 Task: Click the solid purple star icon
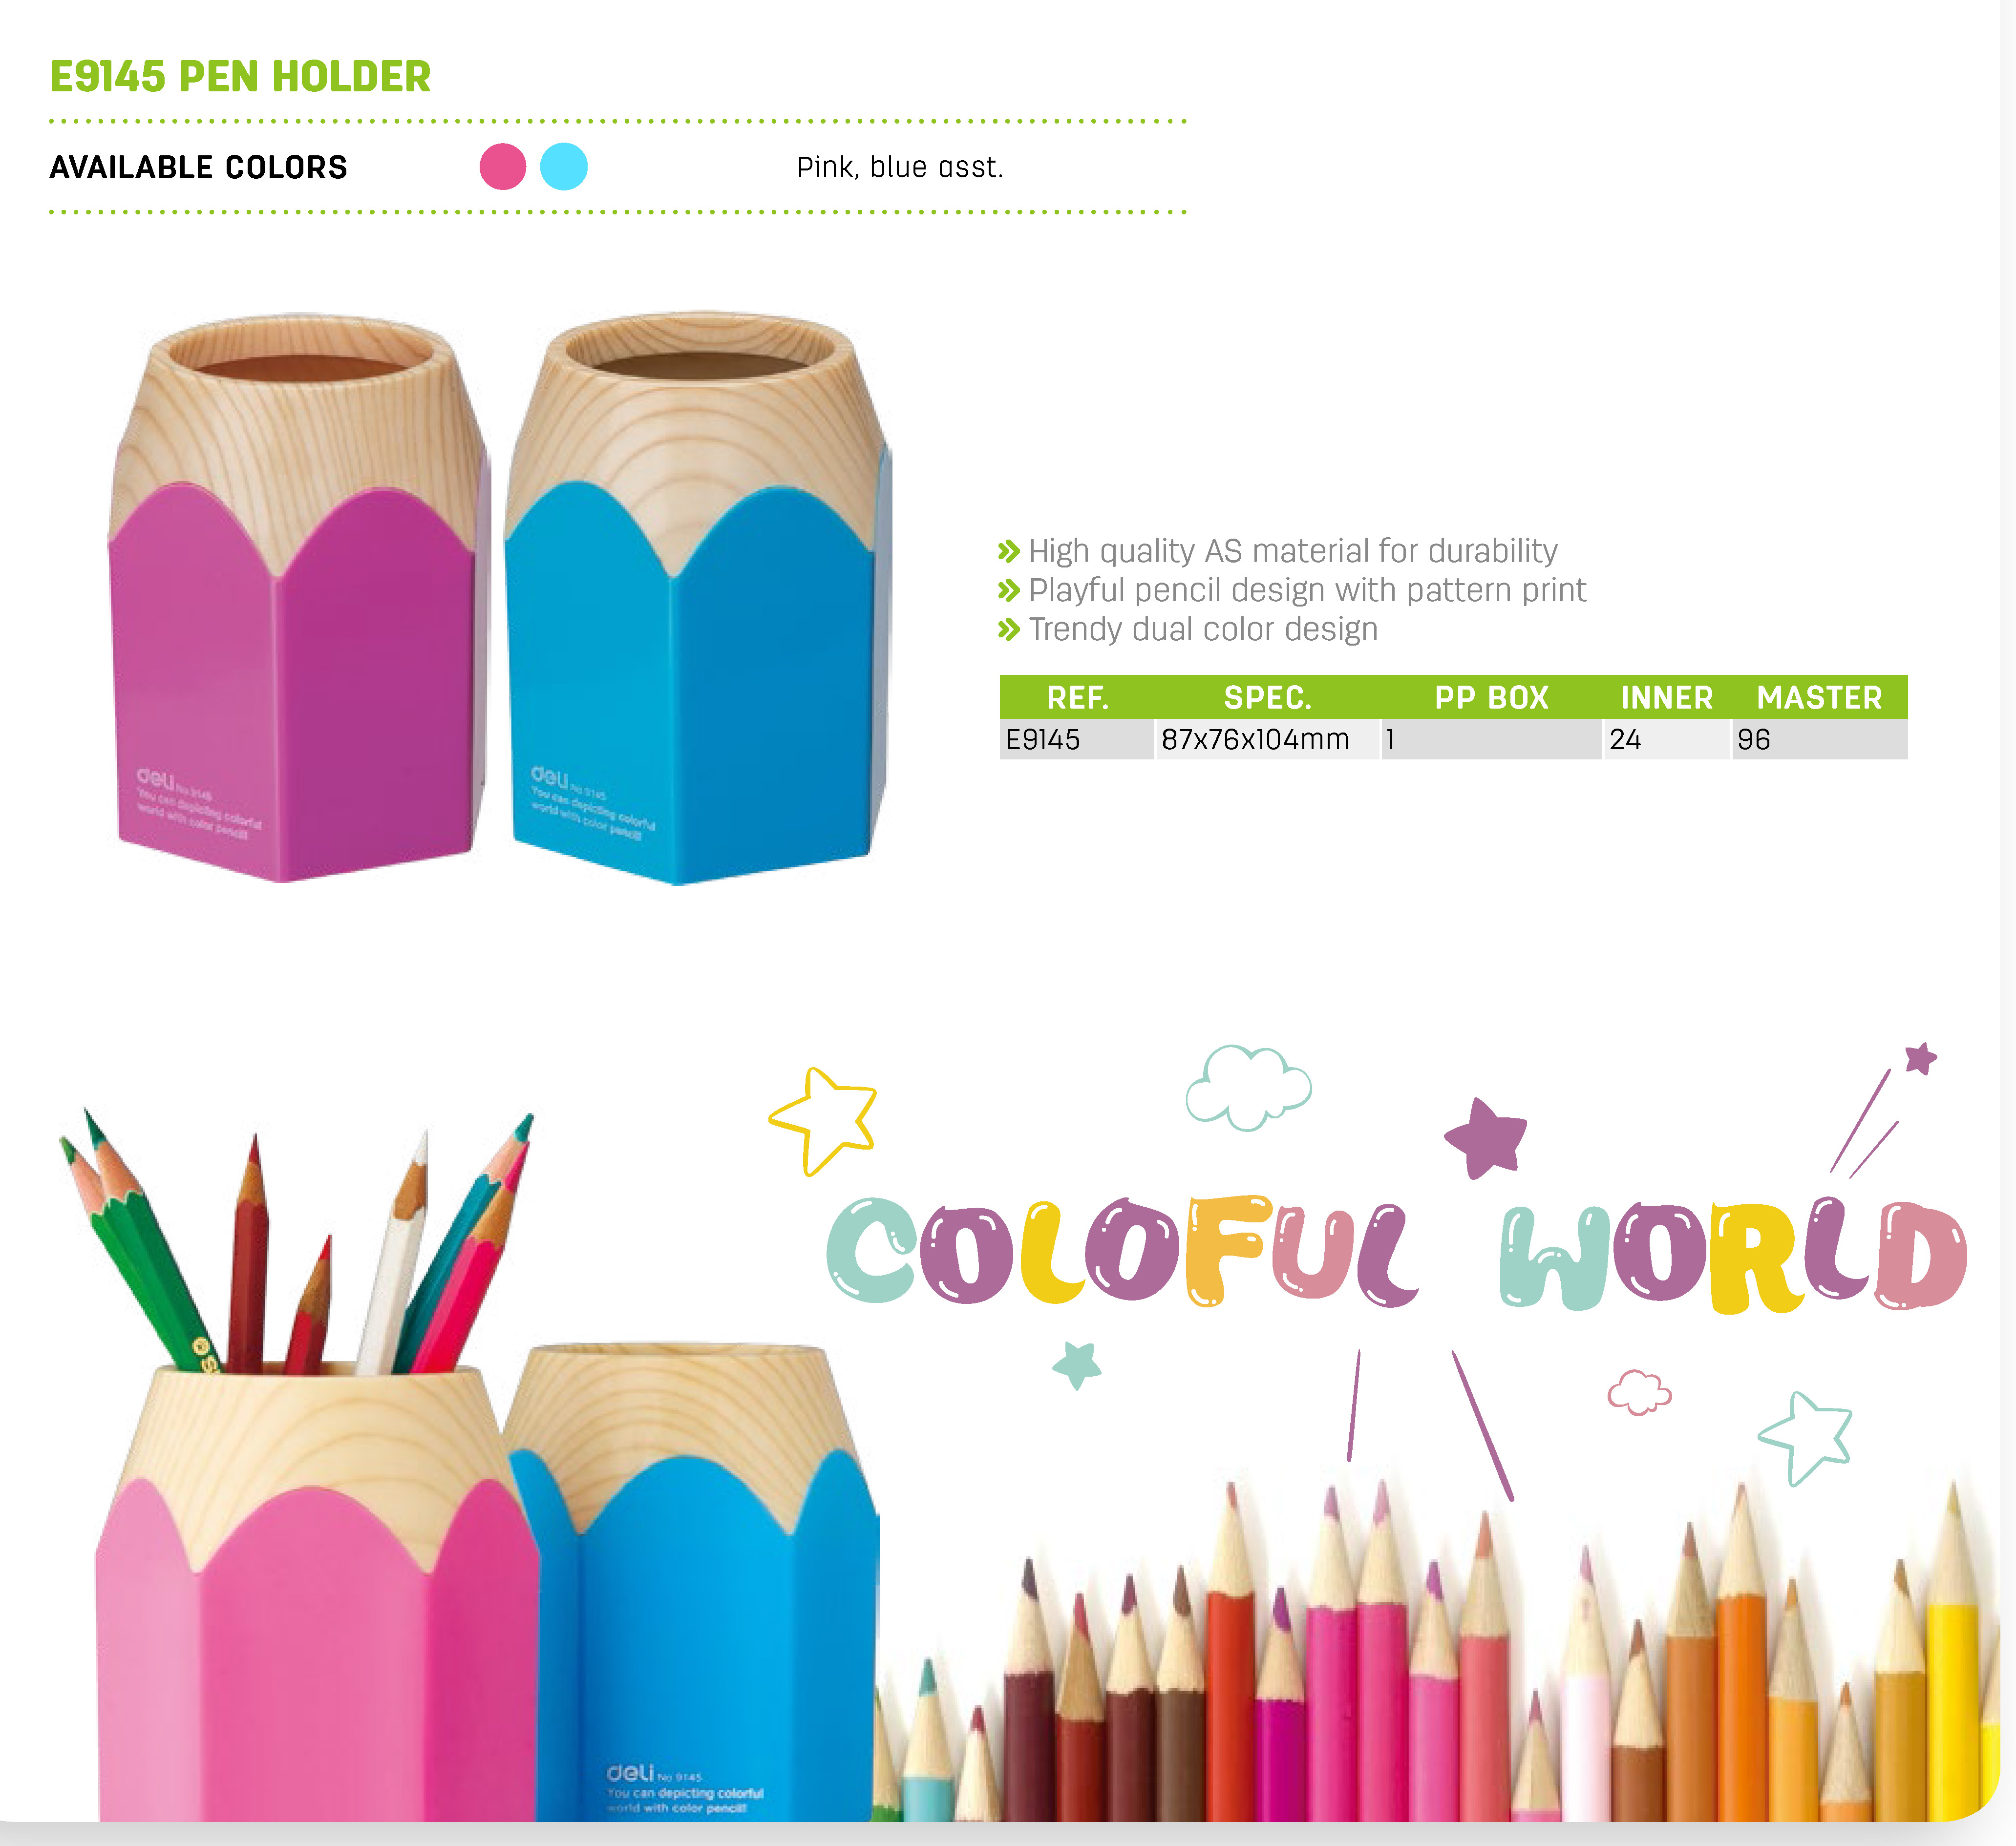click(1486, 1137)
